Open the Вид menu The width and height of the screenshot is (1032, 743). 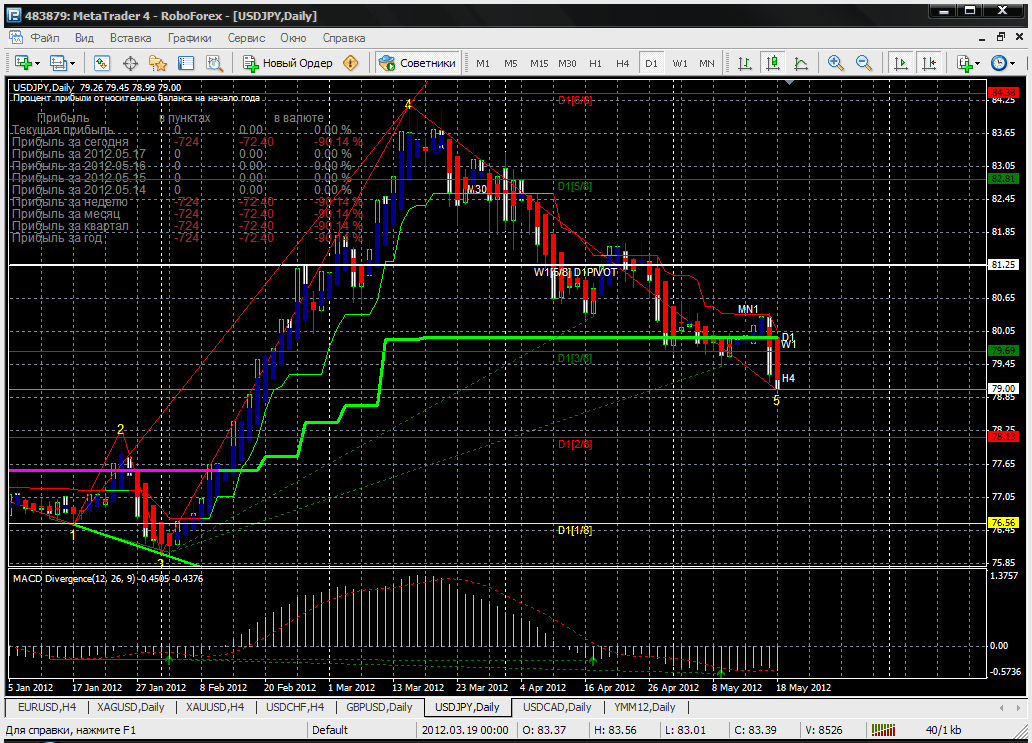pos(84,38)
